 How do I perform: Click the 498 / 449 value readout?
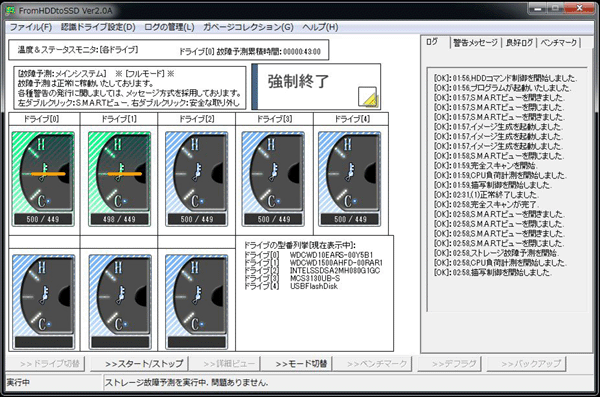coord(119,219)
